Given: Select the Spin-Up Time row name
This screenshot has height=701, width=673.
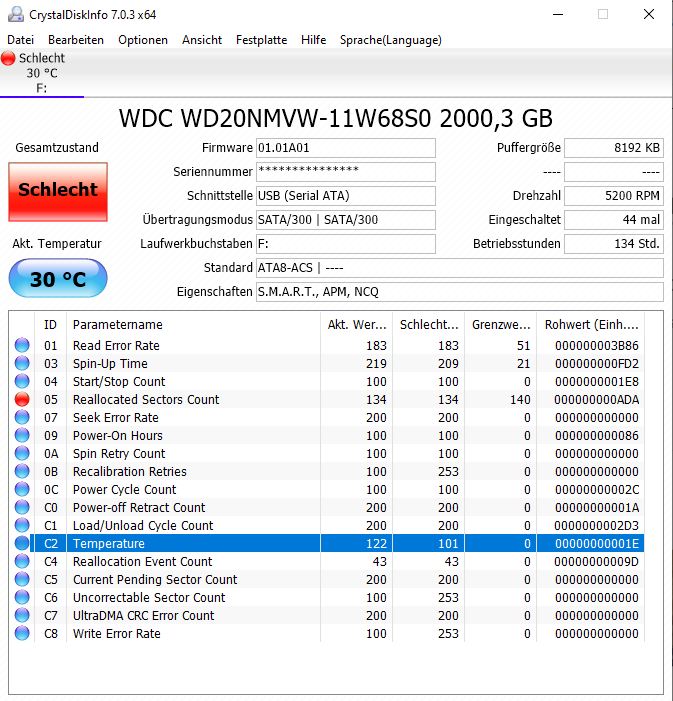Looking at the screenshot, I should coord(110,363).
